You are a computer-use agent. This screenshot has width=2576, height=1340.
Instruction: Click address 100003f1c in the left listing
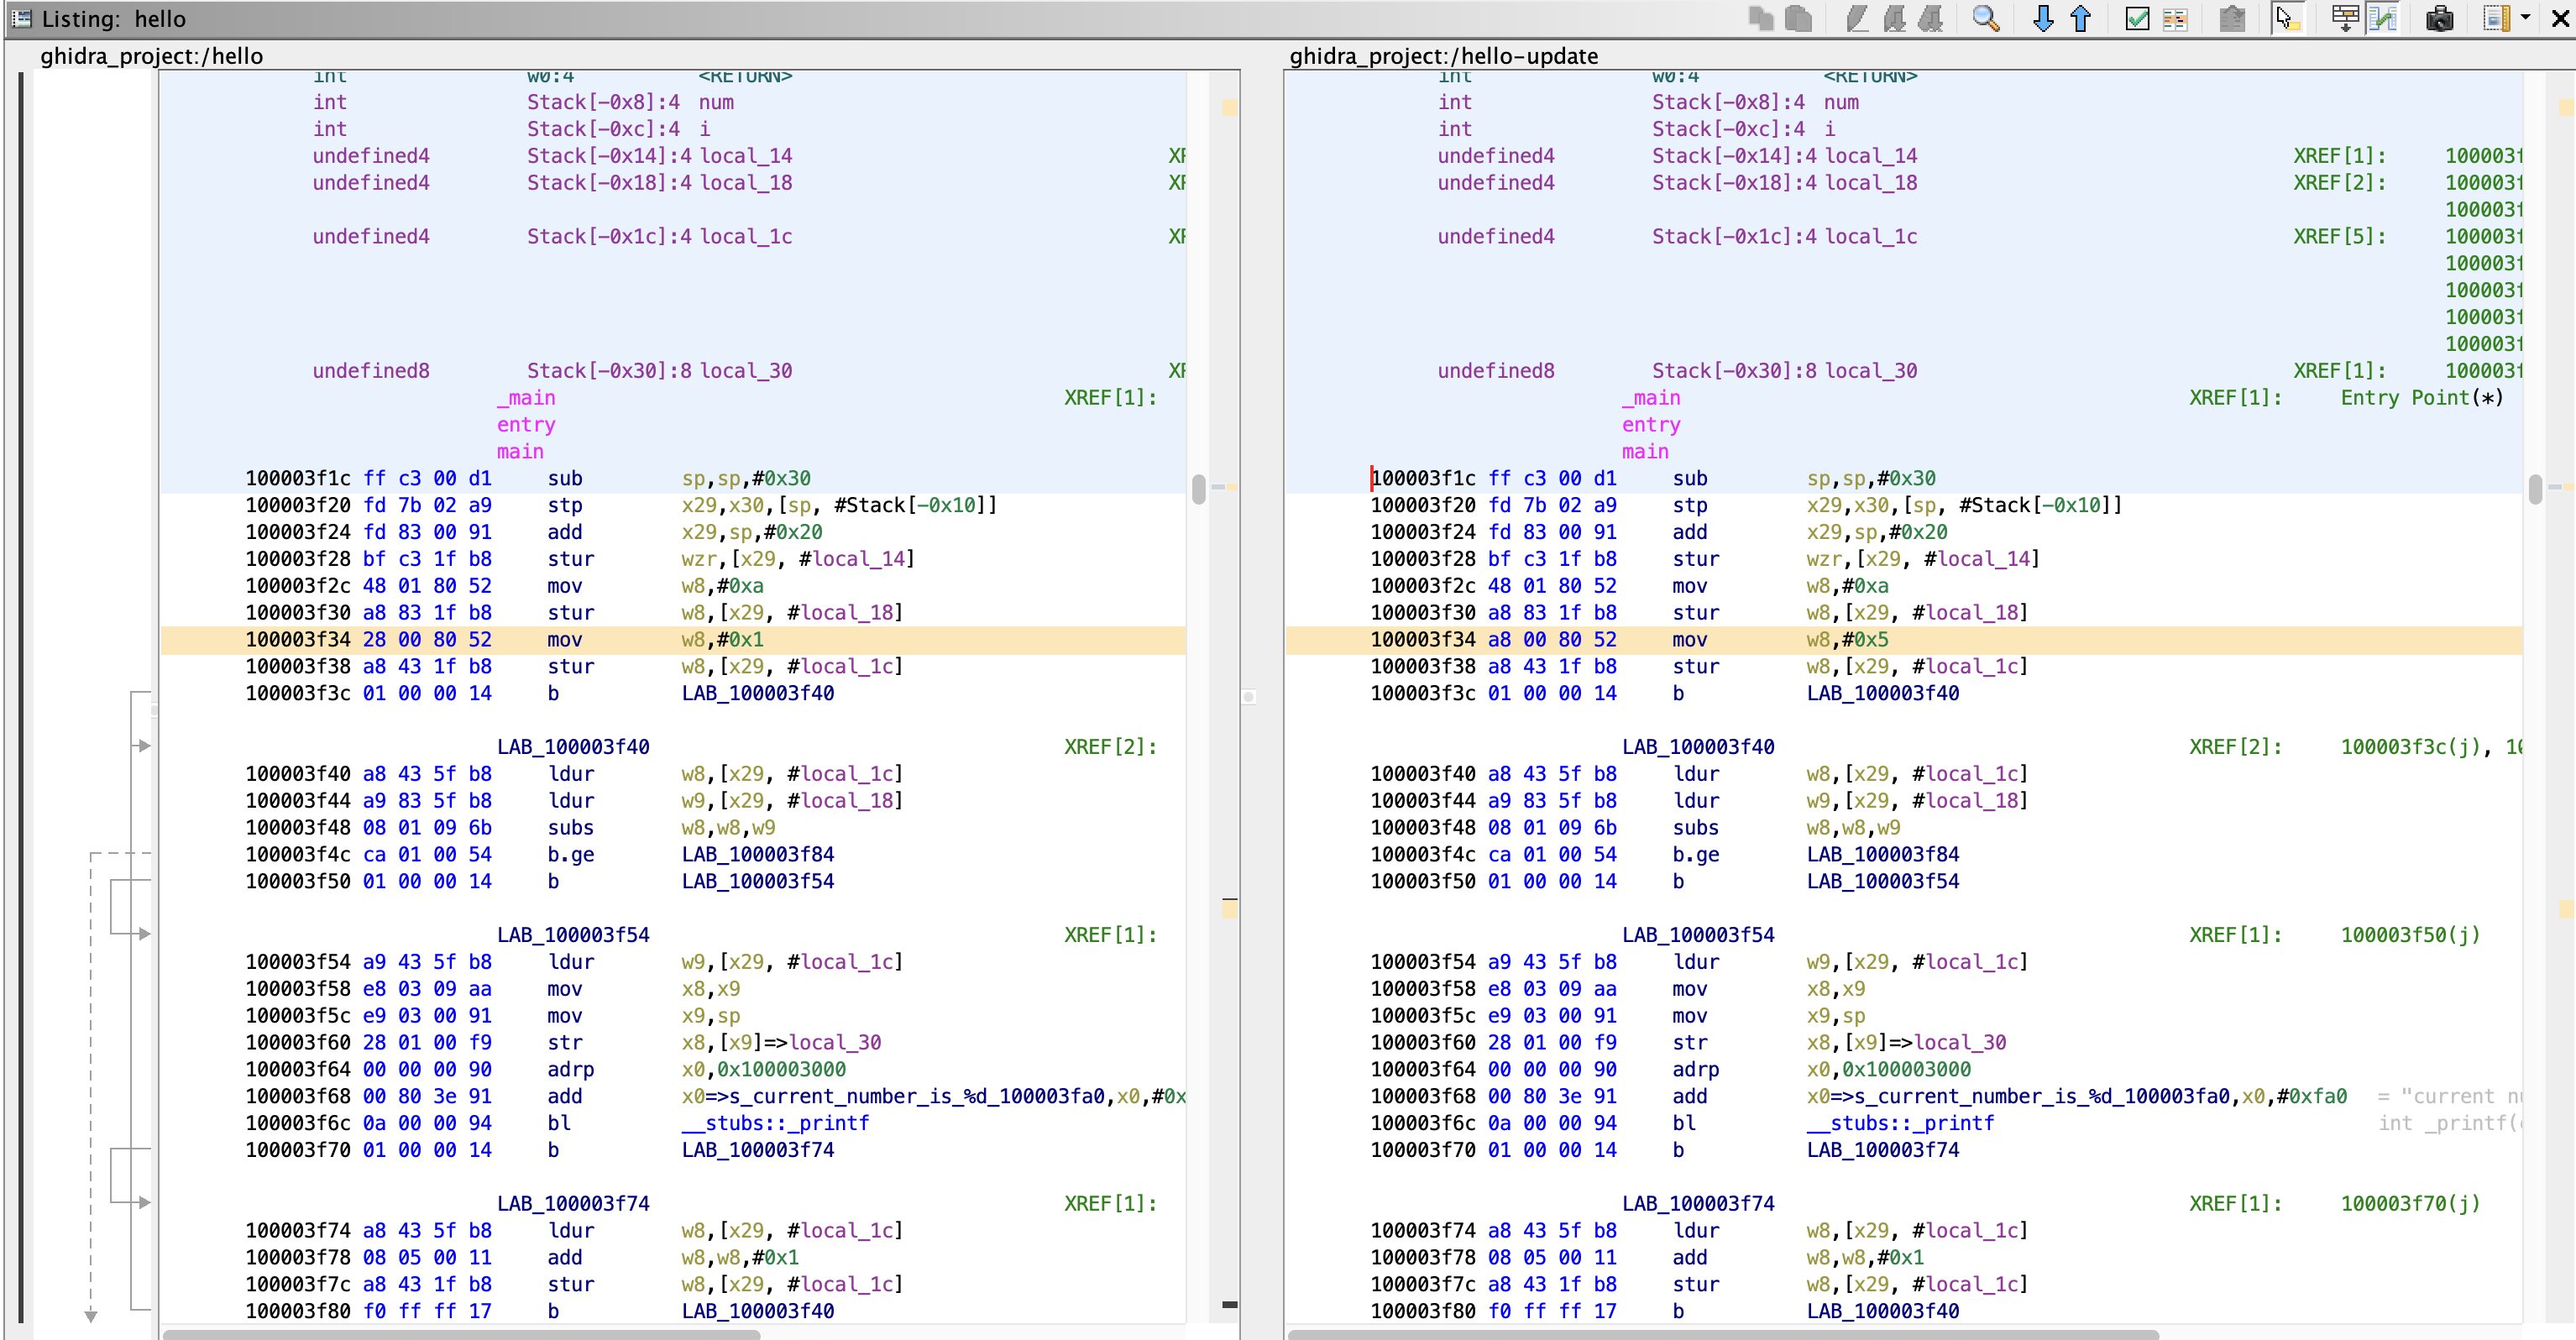tap(298, 479)
